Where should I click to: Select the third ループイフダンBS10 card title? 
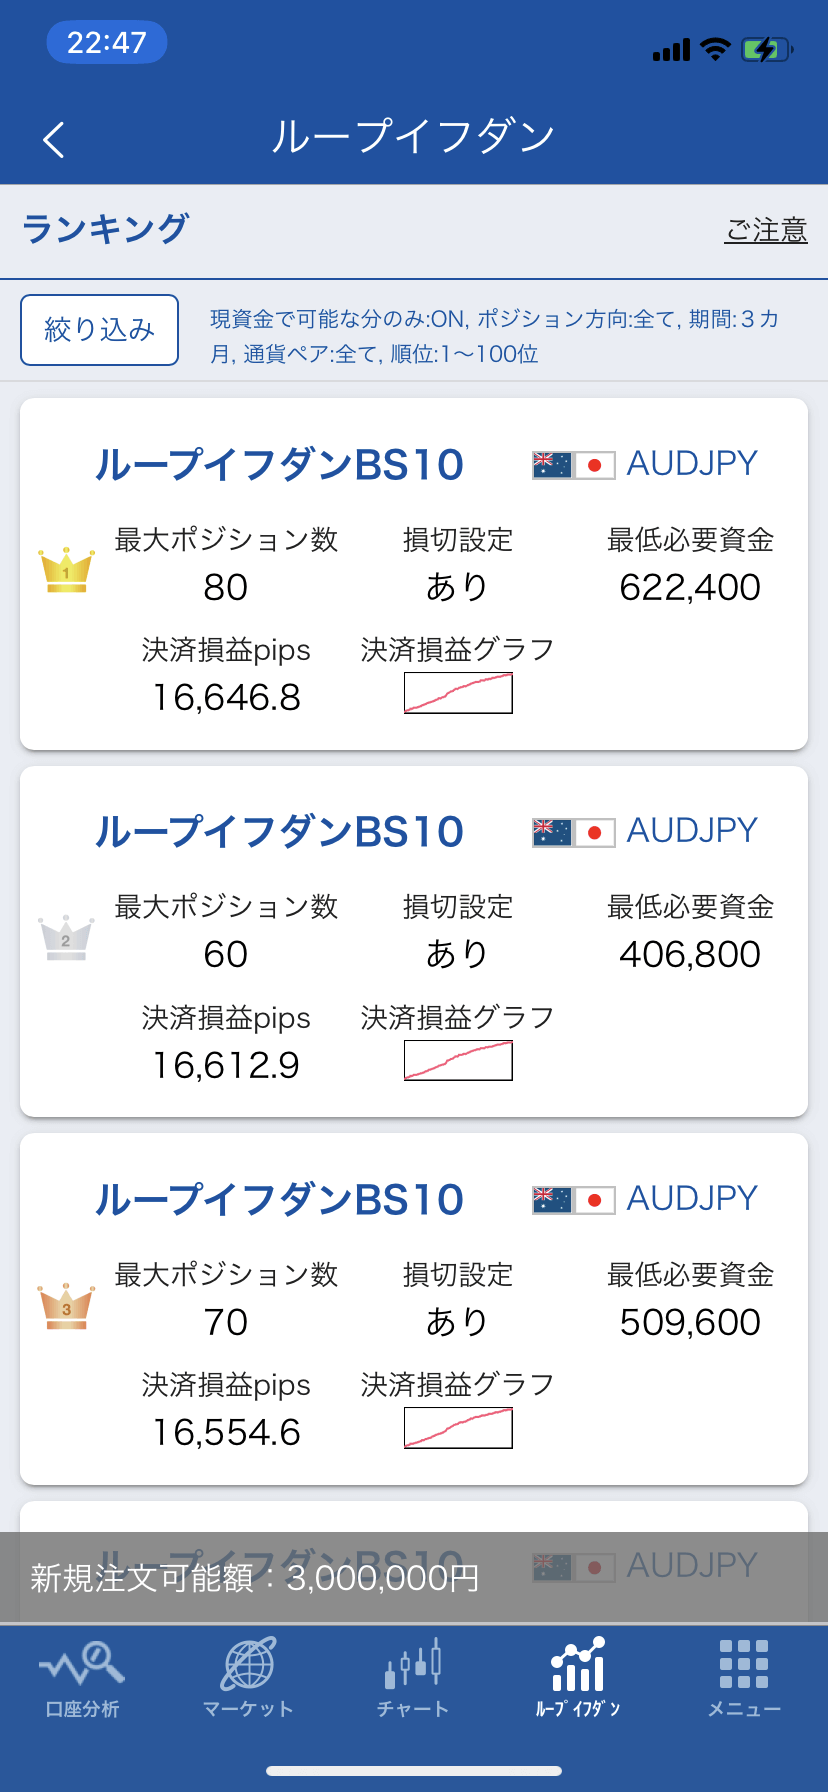coord(279,1199)
